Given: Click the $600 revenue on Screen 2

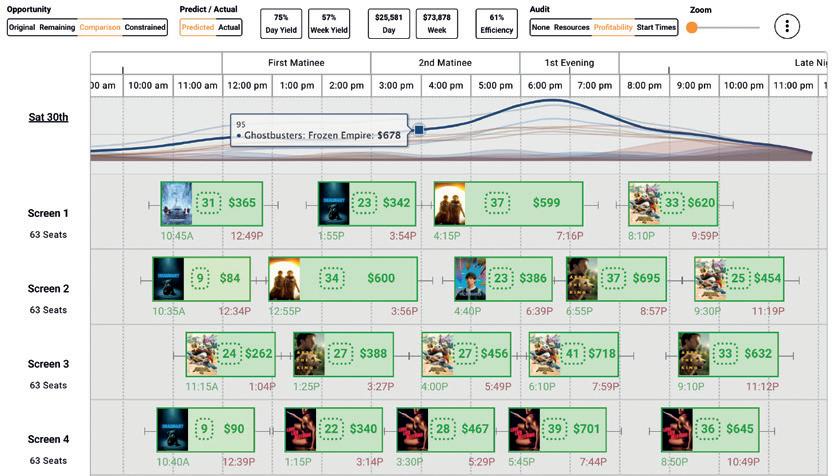Looking at the screenshot, I should tap(381, 278).
